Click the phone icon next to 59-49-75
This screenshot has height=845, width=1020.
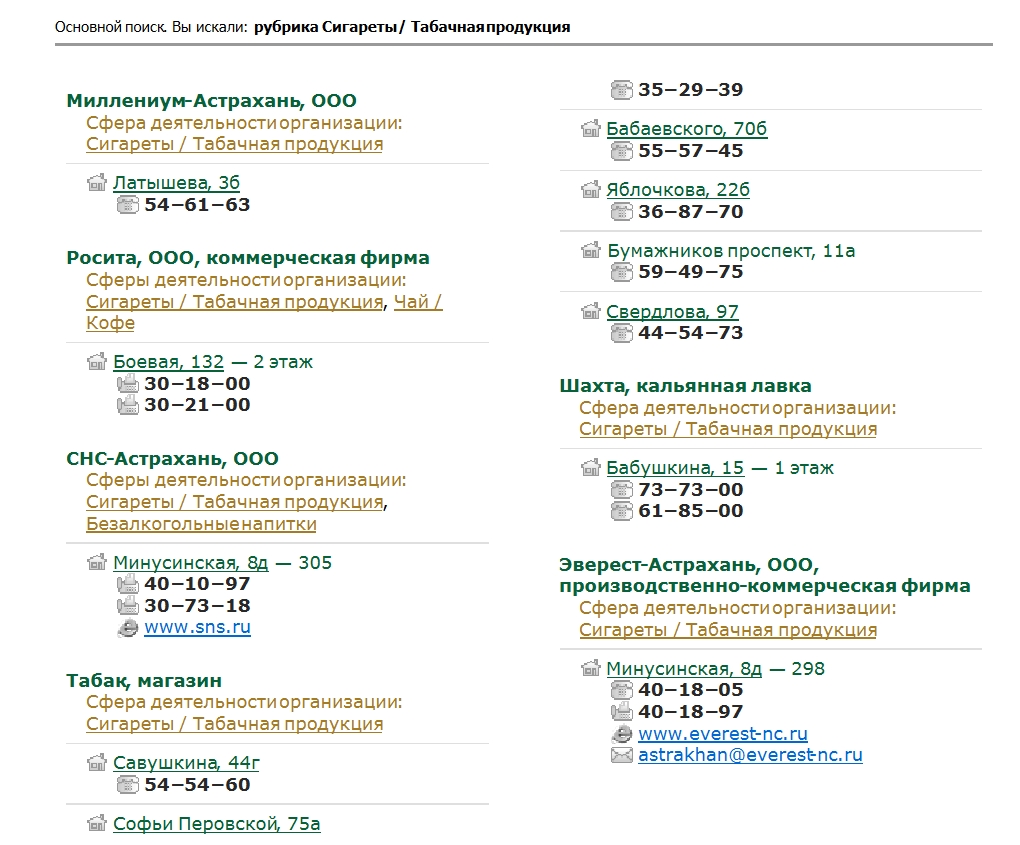coord(621,272)
